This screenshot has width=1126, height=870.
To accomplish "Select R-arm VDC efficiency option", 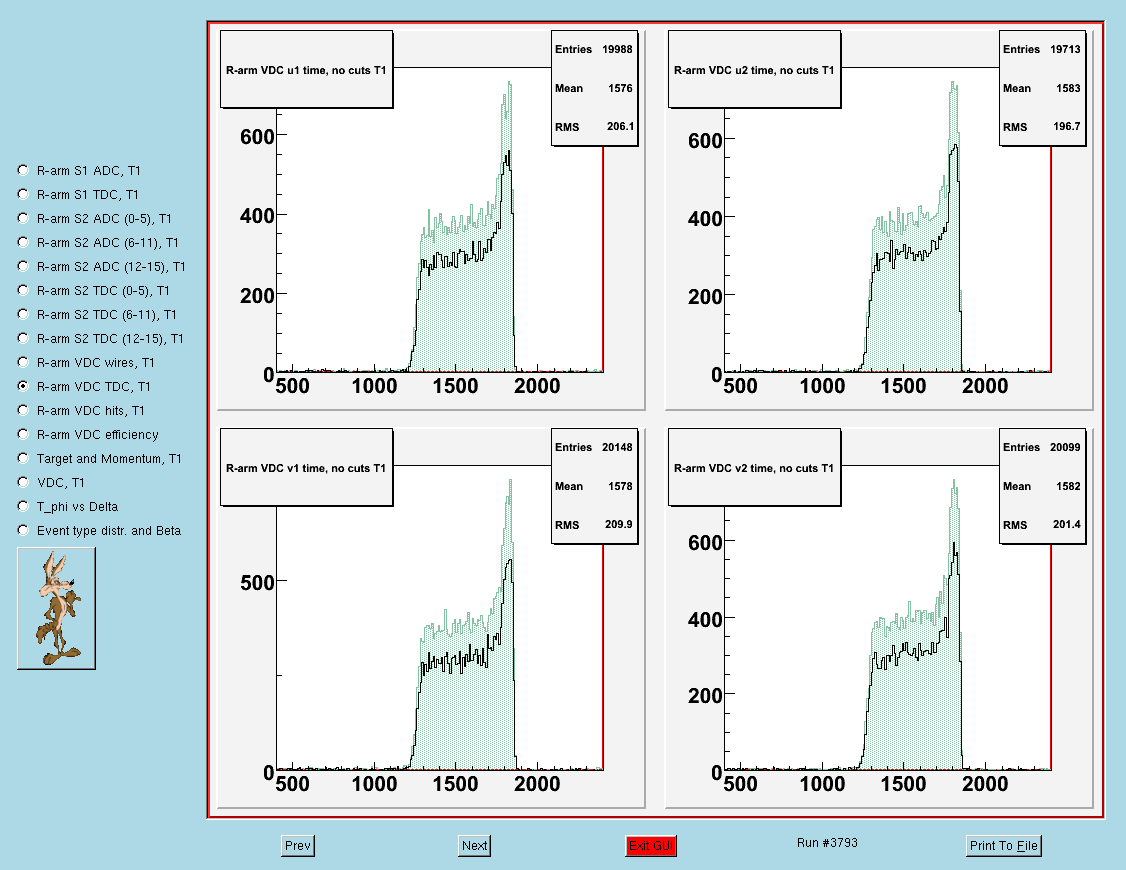I will 23,434.
